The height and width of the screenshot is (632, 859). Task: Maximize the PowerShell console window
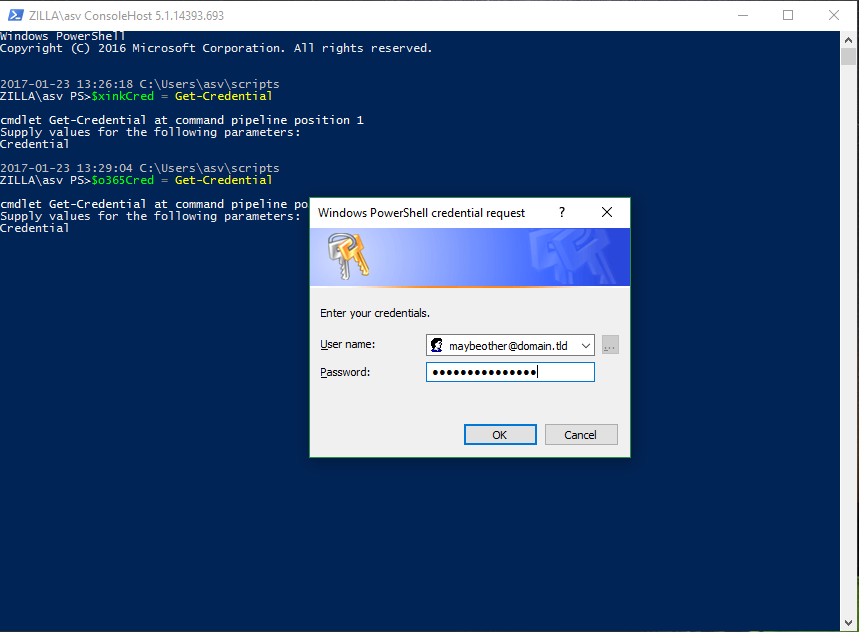pos(788,15)
